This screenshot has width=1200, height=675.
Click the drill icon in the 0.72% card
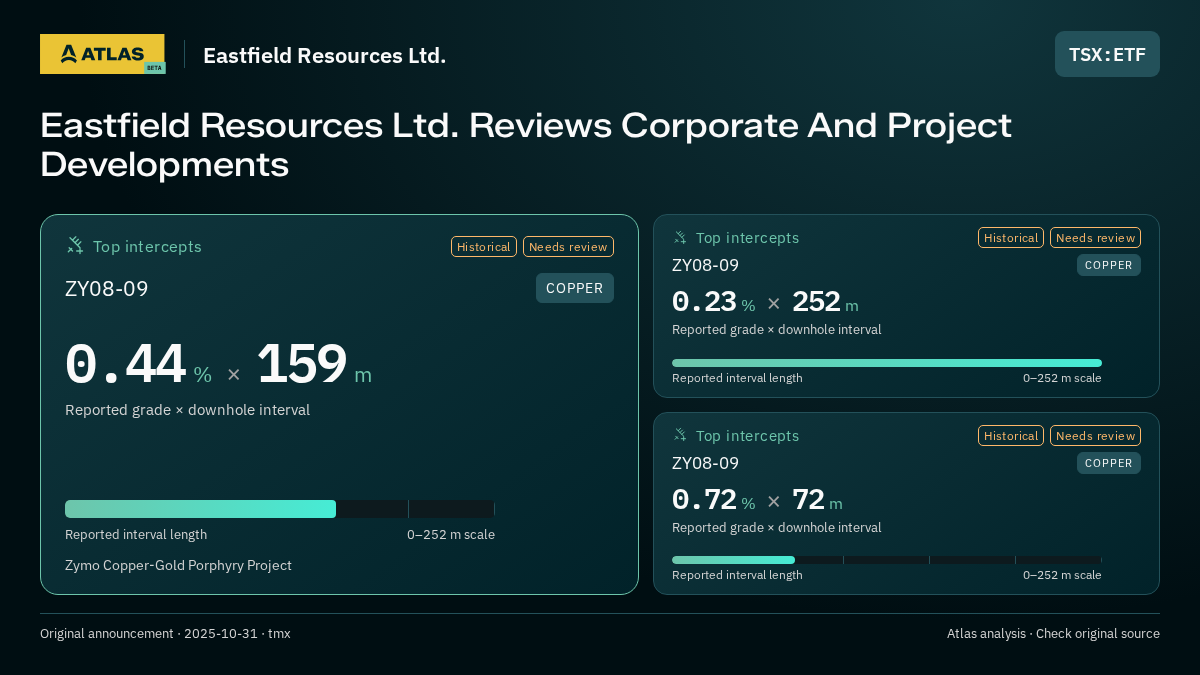(680, 435)
